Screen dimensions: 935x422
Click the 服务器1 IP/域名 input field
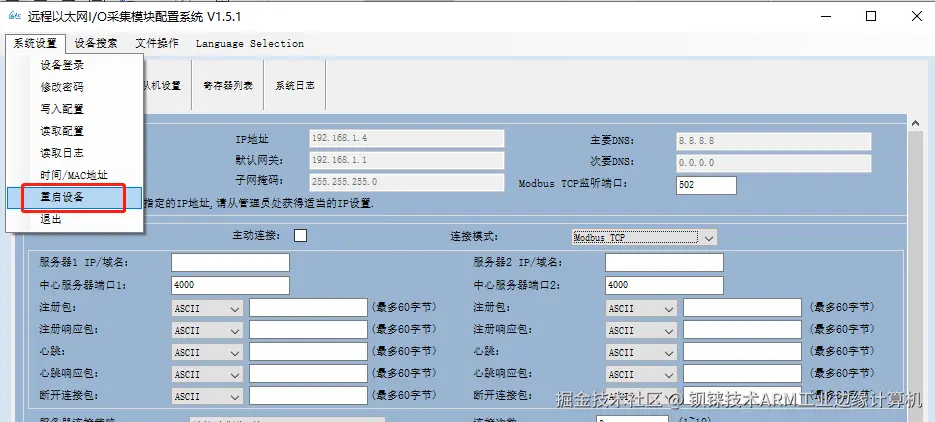pos(230,263)
